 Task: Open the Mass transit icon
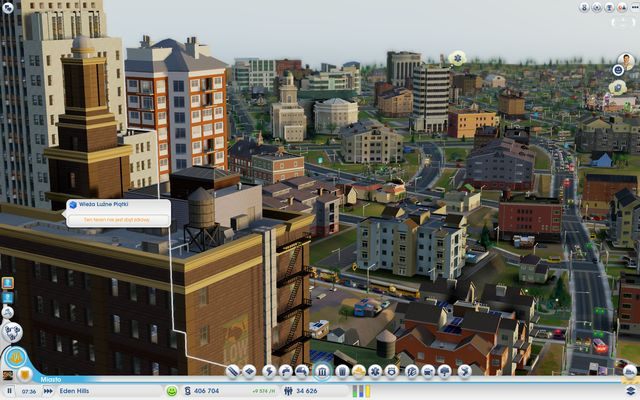[428, 371]
